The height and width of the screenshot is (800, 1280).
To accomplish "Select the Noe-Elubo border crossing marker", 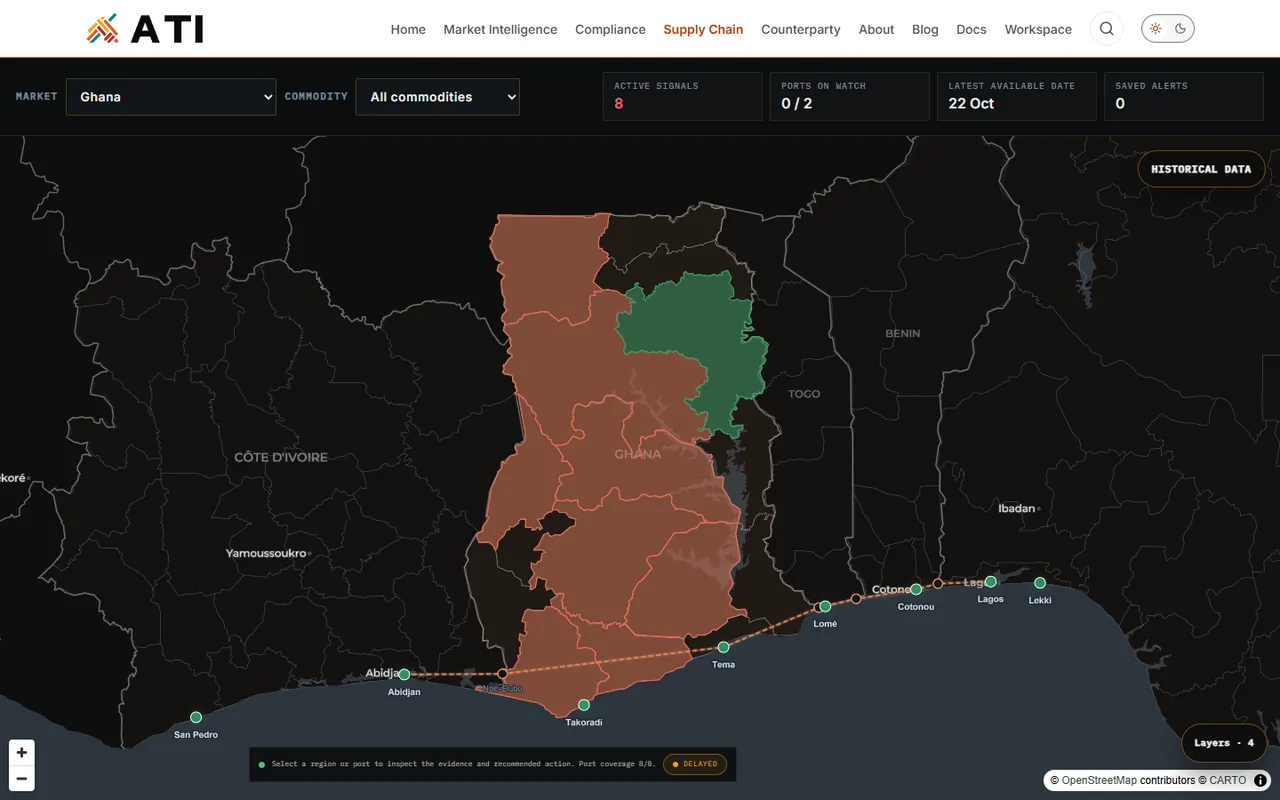I will tap(503, 674).
